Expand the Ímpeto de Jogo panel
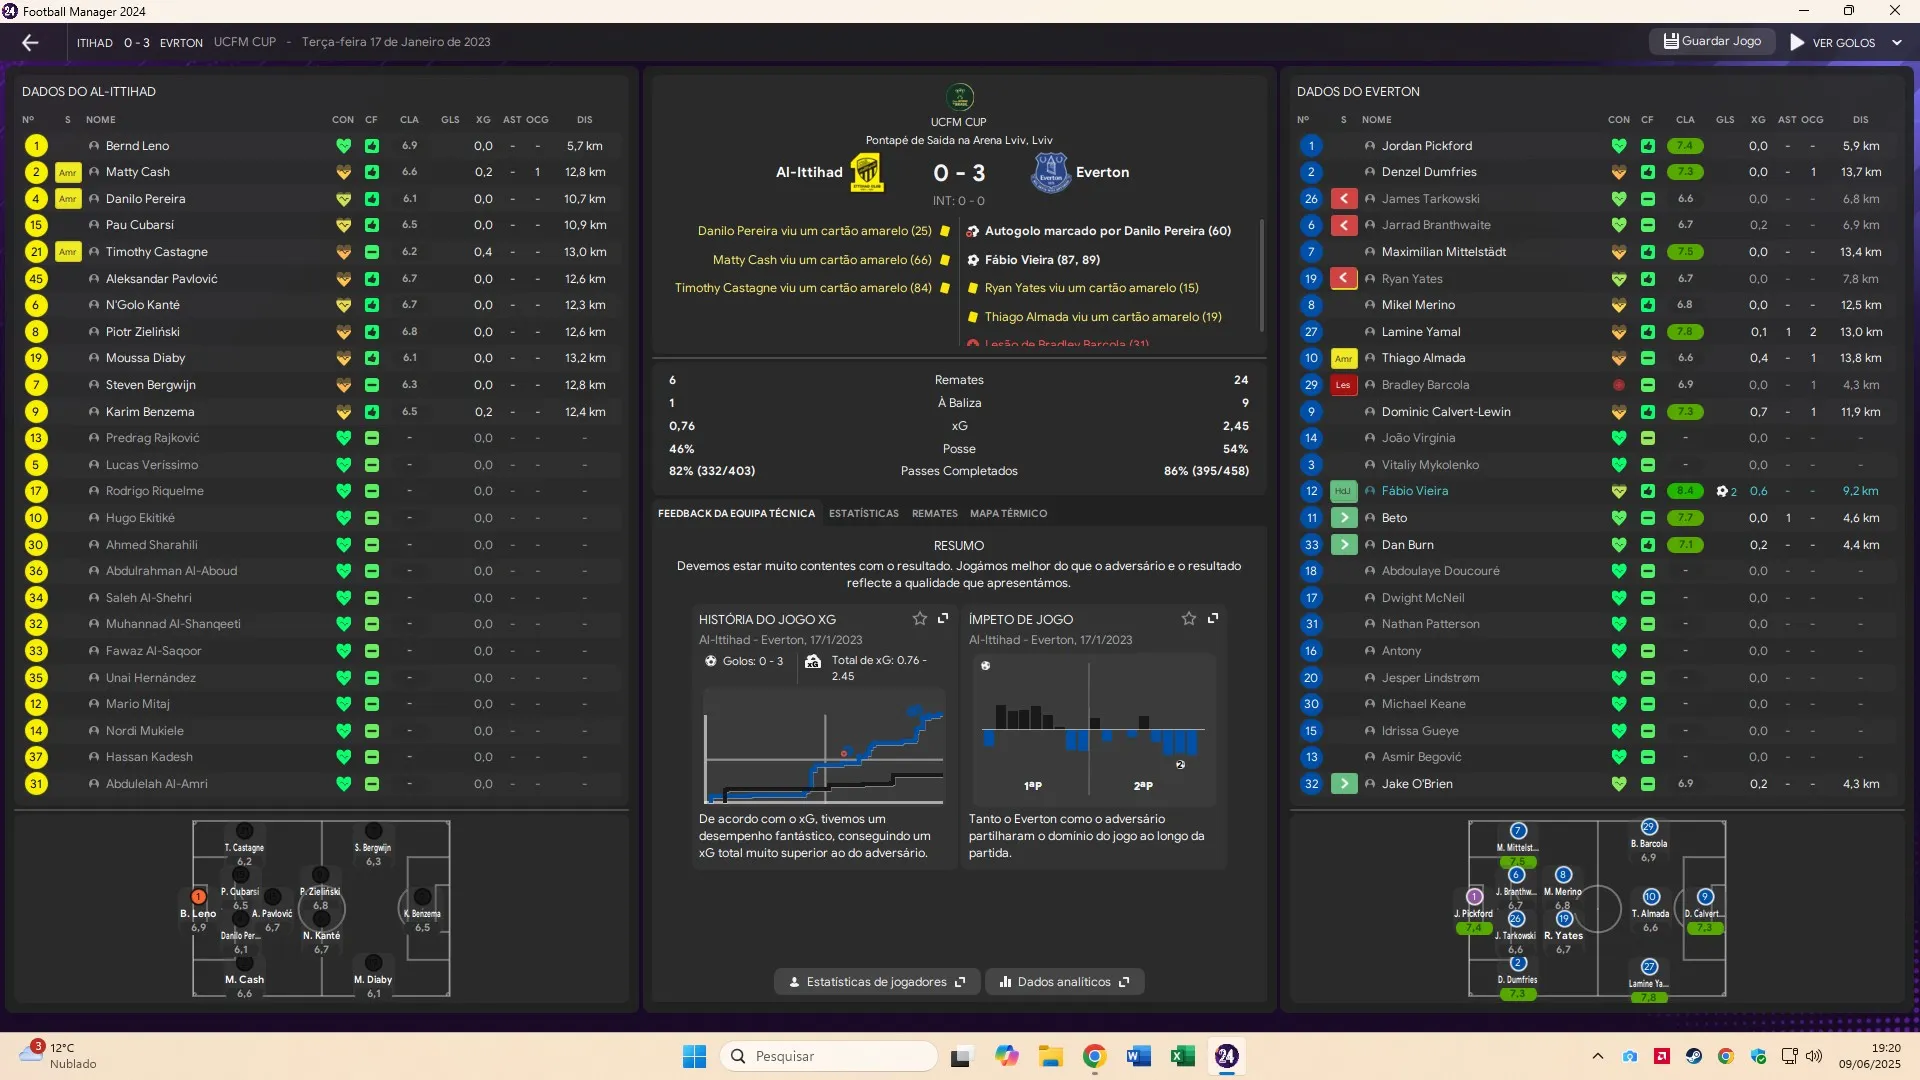The width and height of the screenshot is (1920, 1080). pyautogui.click(x=1213, y=619)
